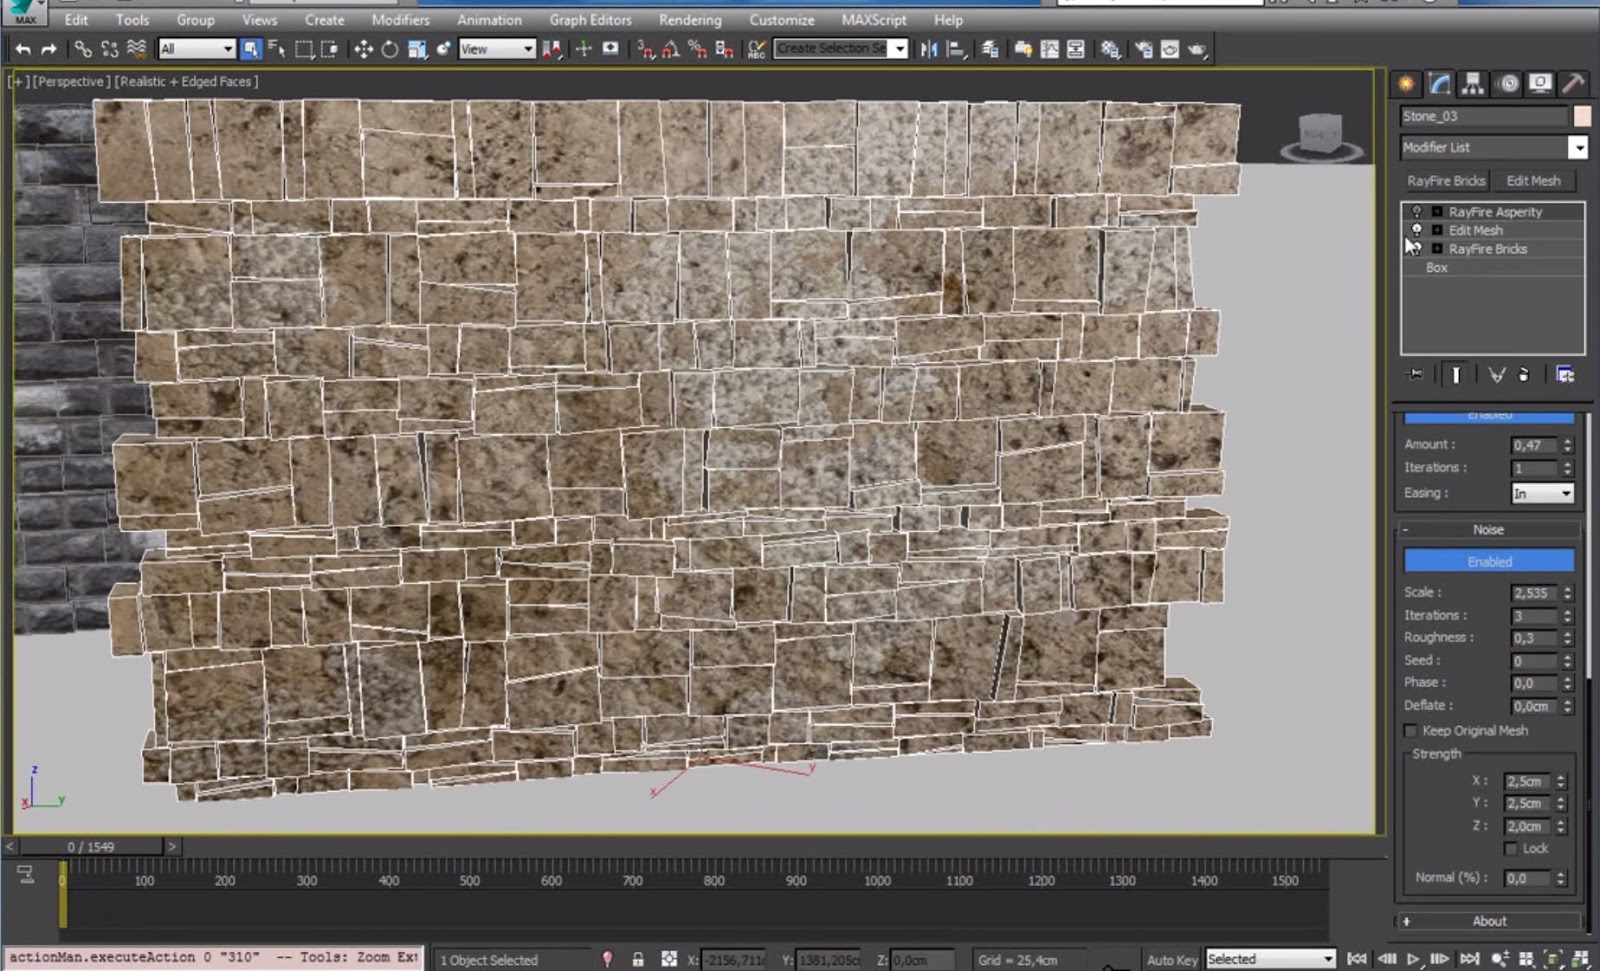Screen dimensions: 1600x971
Task: Expand the RayFire Asperity modifier plus box
Action: tap(1437, 212)
